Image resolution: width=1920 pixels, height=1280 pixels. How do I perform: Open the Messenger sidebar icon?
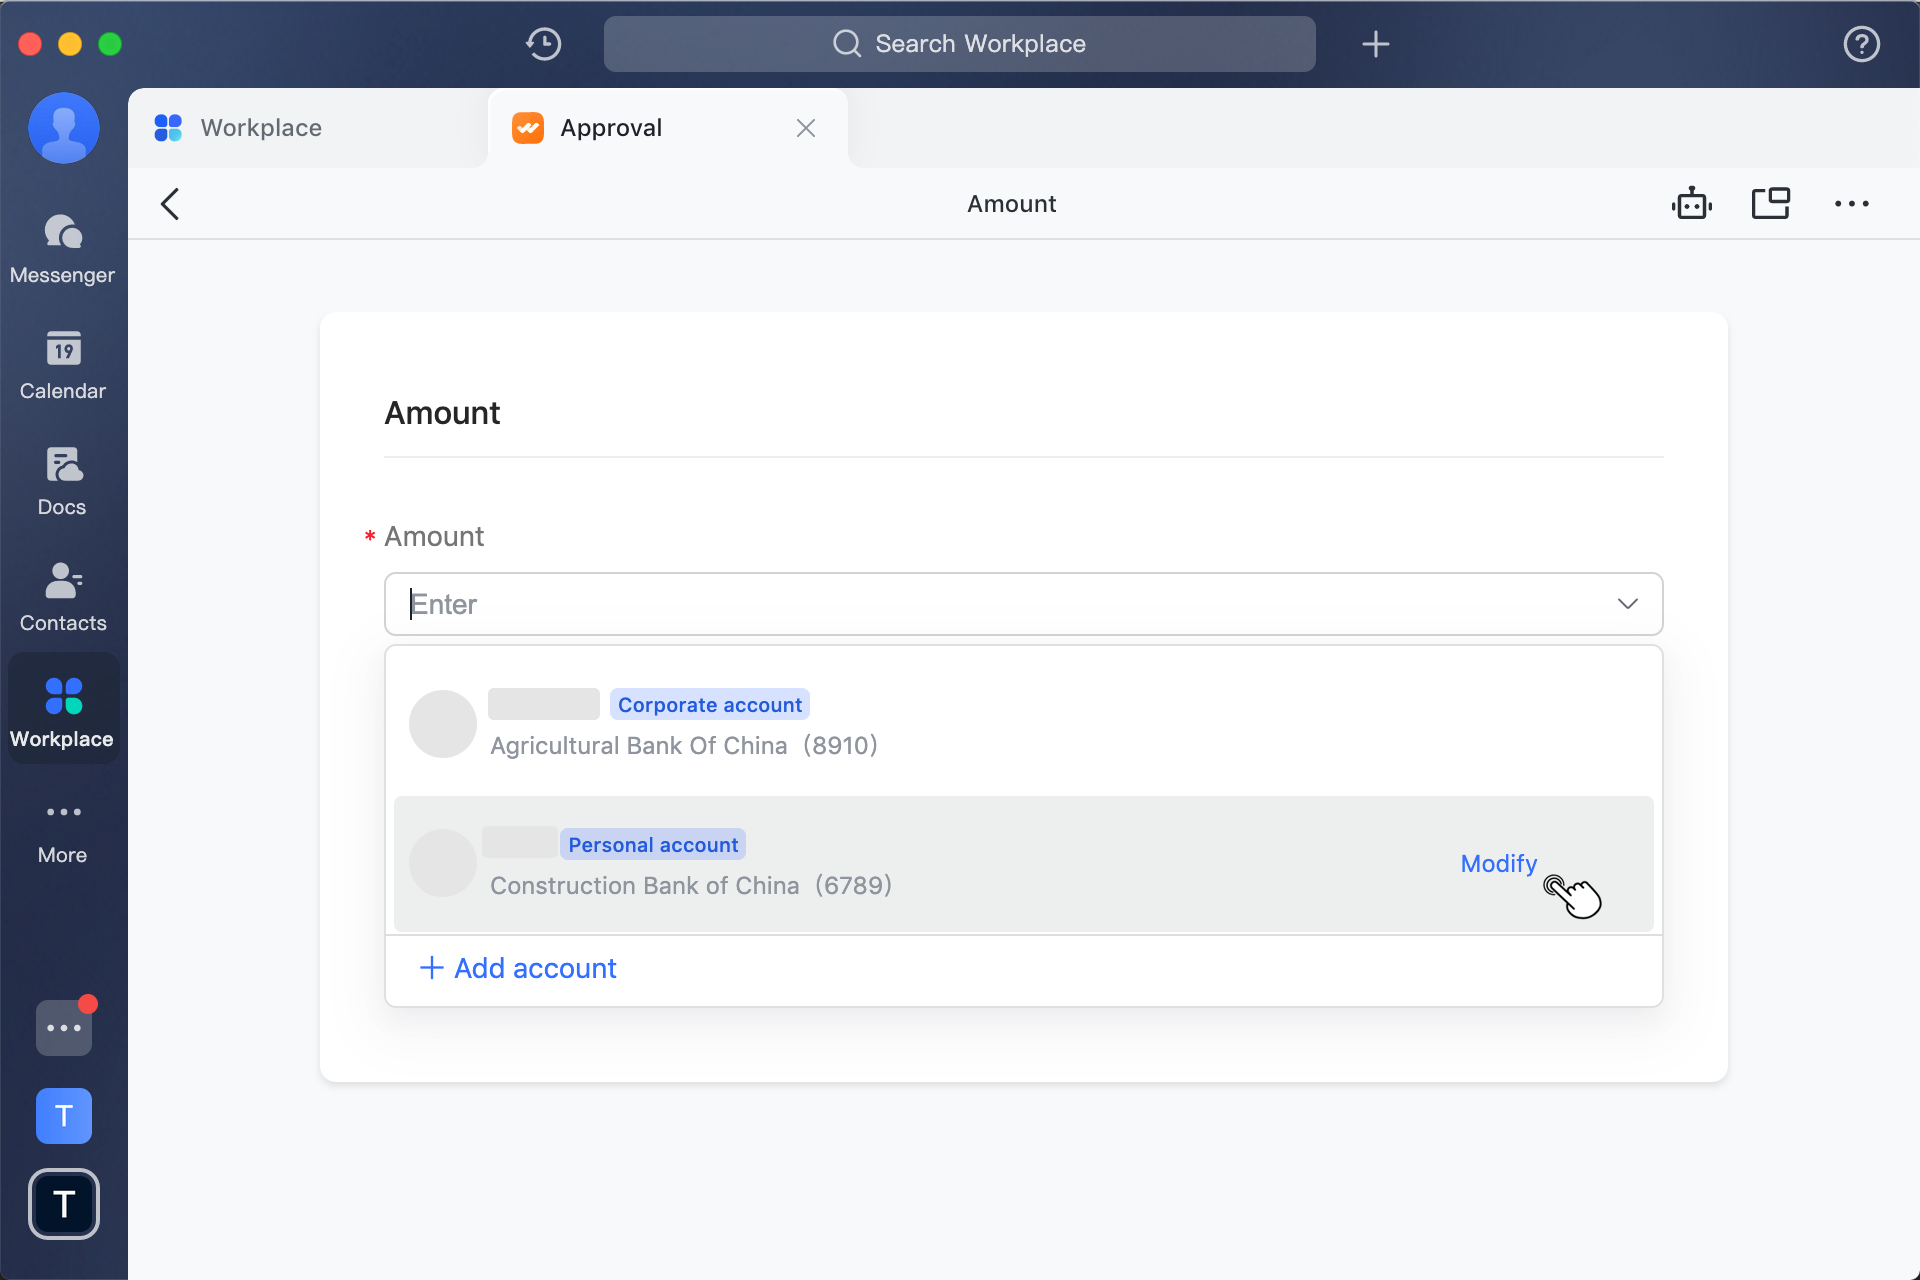(63, 245)
